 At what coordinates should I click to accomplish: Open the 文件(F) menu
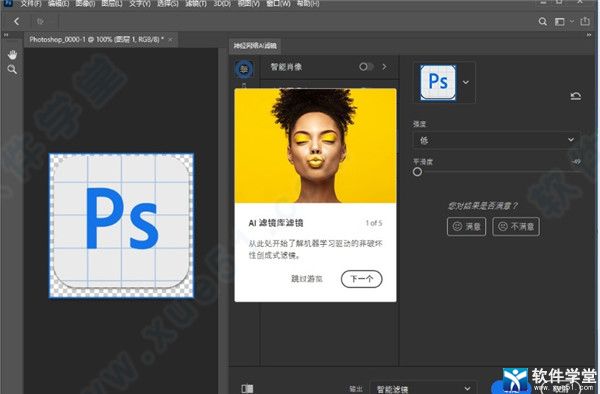point(30,3)
